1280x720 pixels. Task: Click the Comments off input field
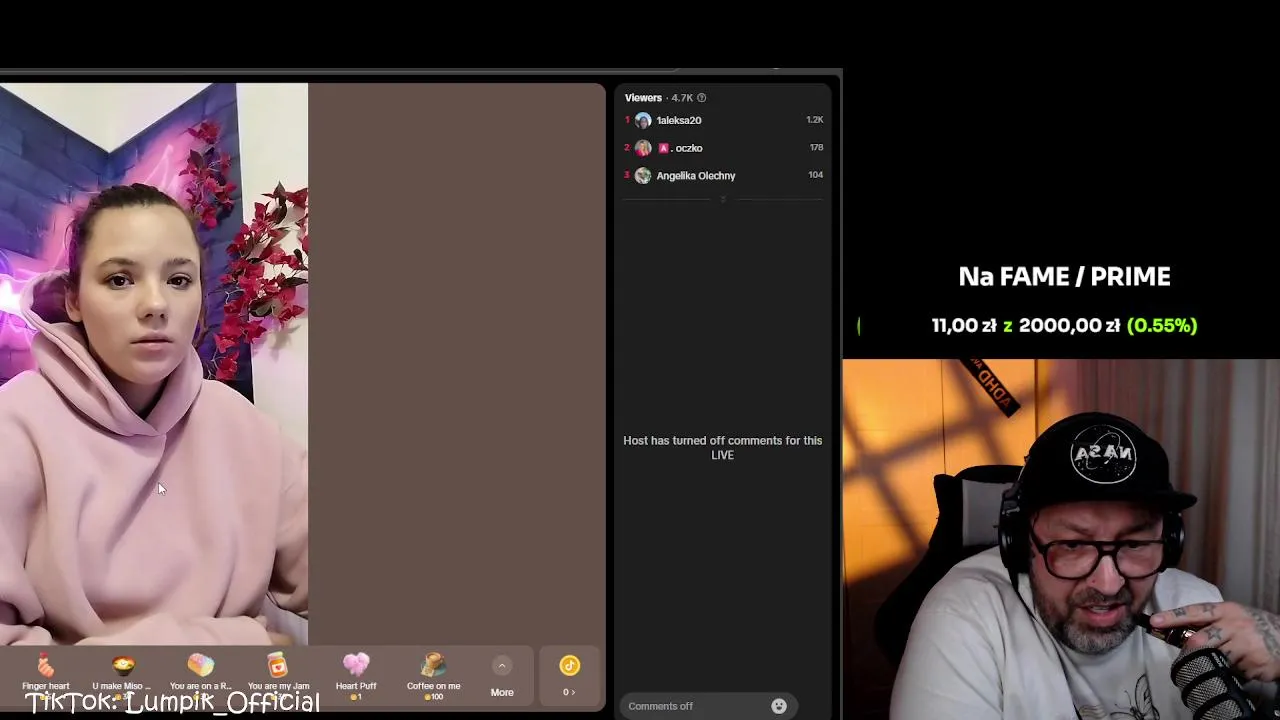coord(708,706)
